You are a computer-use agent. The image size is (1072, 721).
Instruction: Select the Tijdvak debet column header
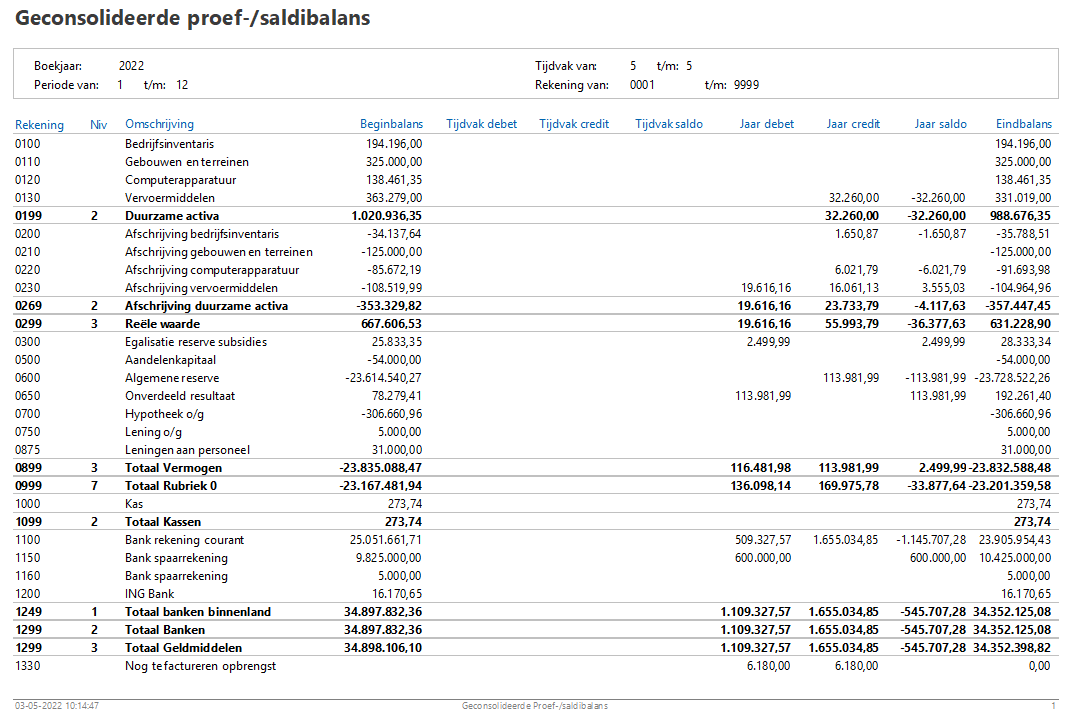(481, 124)
